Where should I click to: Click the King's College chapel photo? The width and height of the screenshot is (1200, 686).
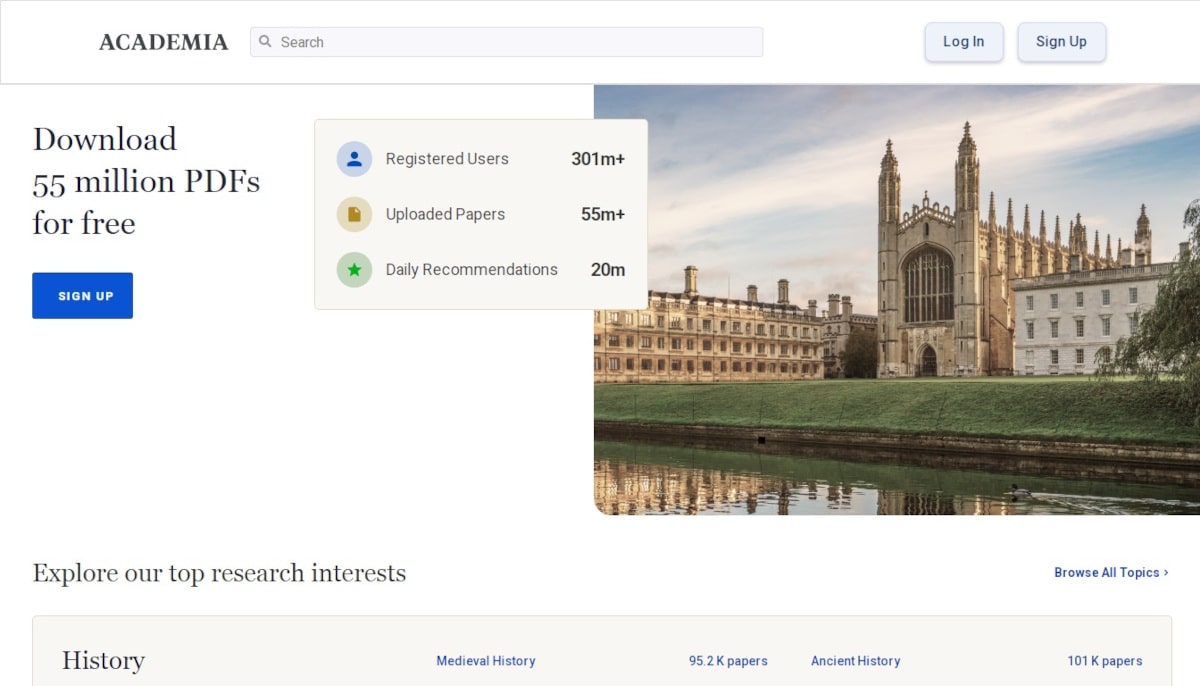pyautogui.click(x=897, y=300)
